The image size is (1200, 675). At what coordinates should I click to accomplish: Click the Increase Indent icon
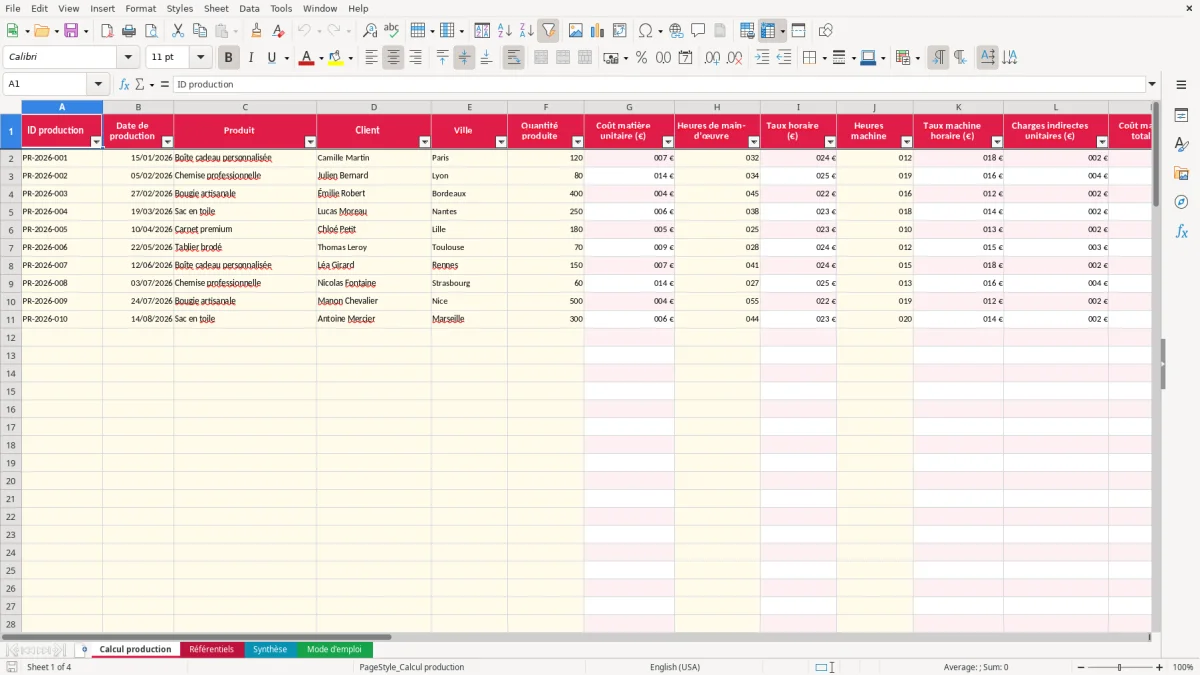point(762,58)
